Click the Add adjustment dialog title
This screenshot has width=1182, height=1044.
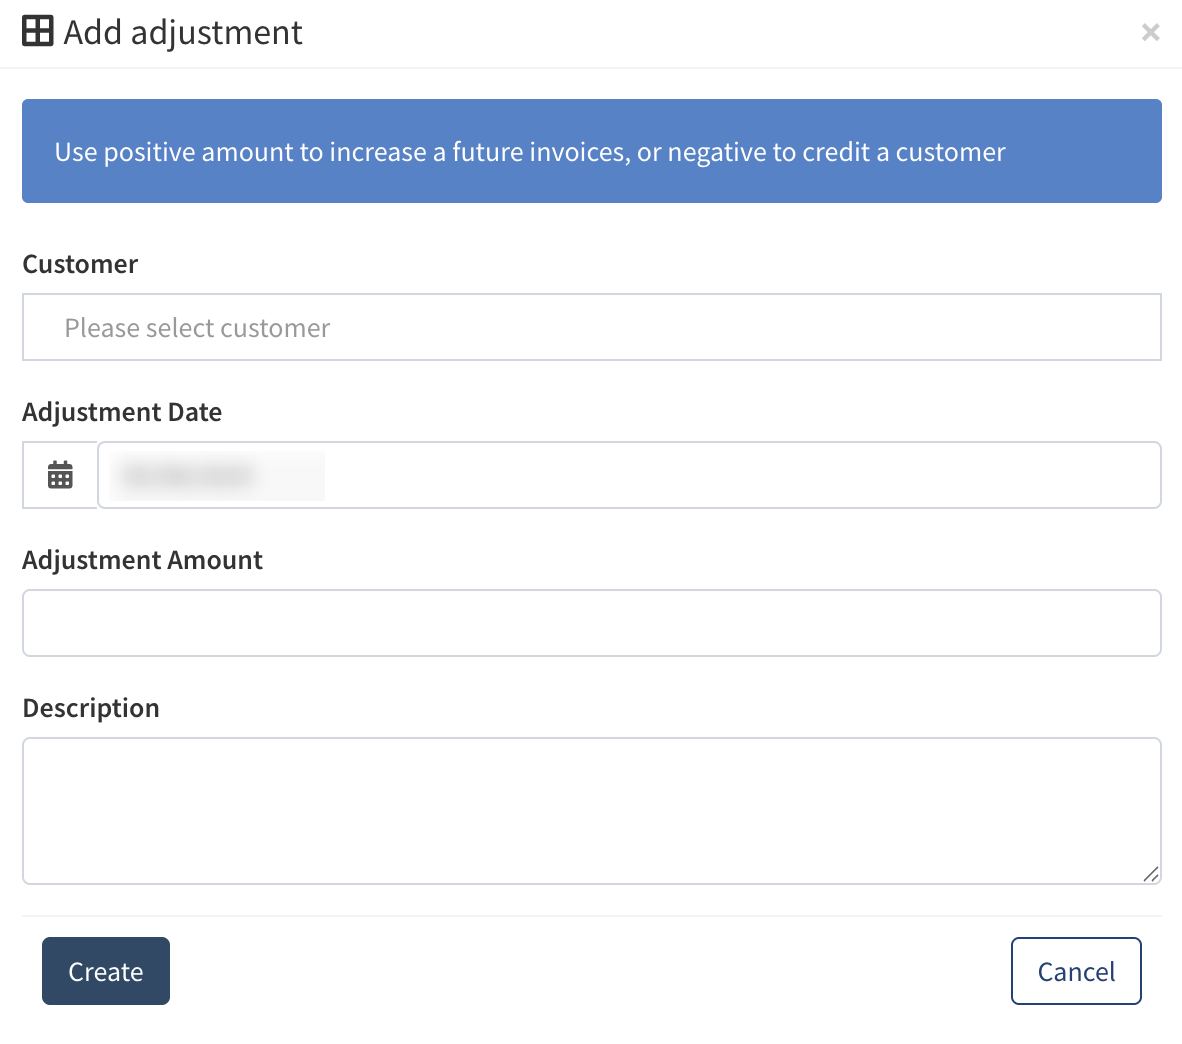point(183,32)
